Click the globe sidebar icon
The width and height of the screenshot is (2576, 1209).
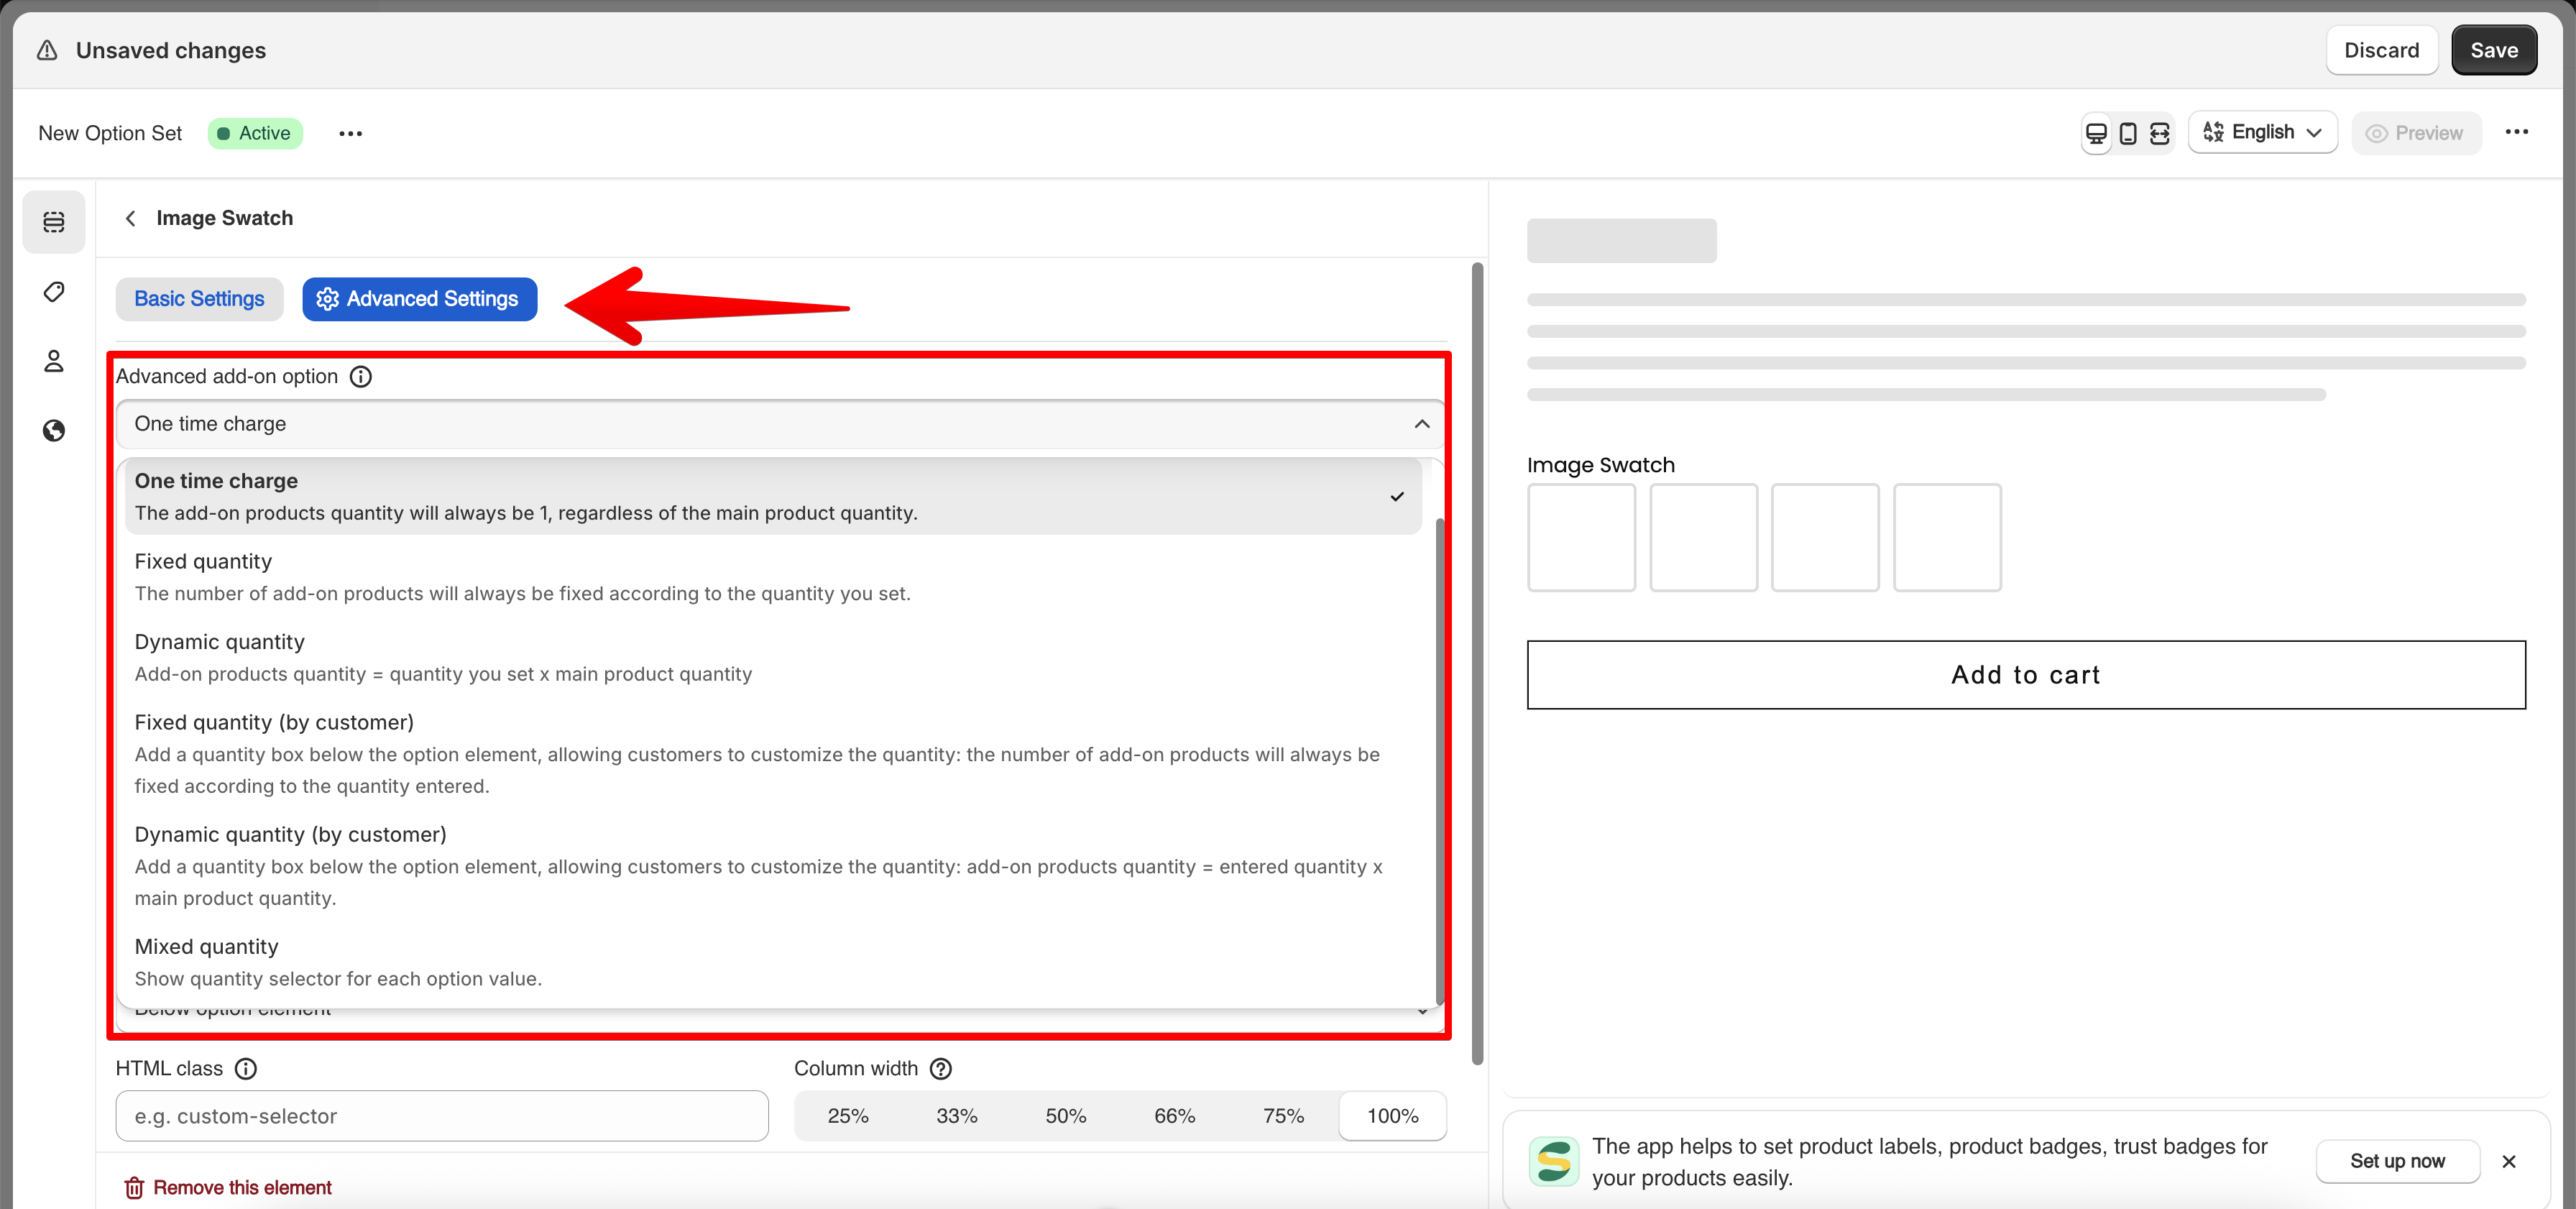(x=54, y=431)
